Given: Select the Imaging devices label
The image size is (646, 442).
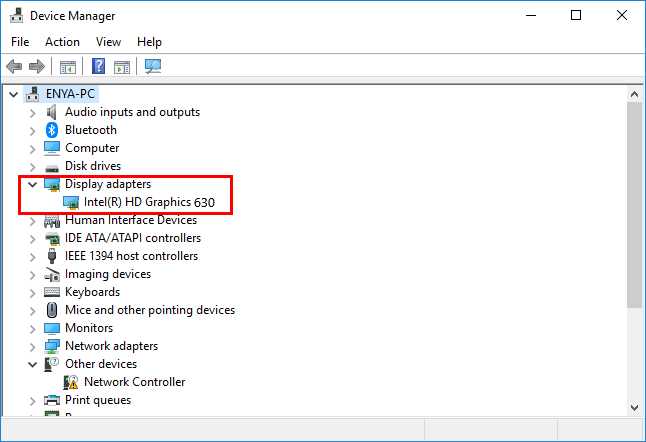Looking at the screenshot, I should [108, 274].
